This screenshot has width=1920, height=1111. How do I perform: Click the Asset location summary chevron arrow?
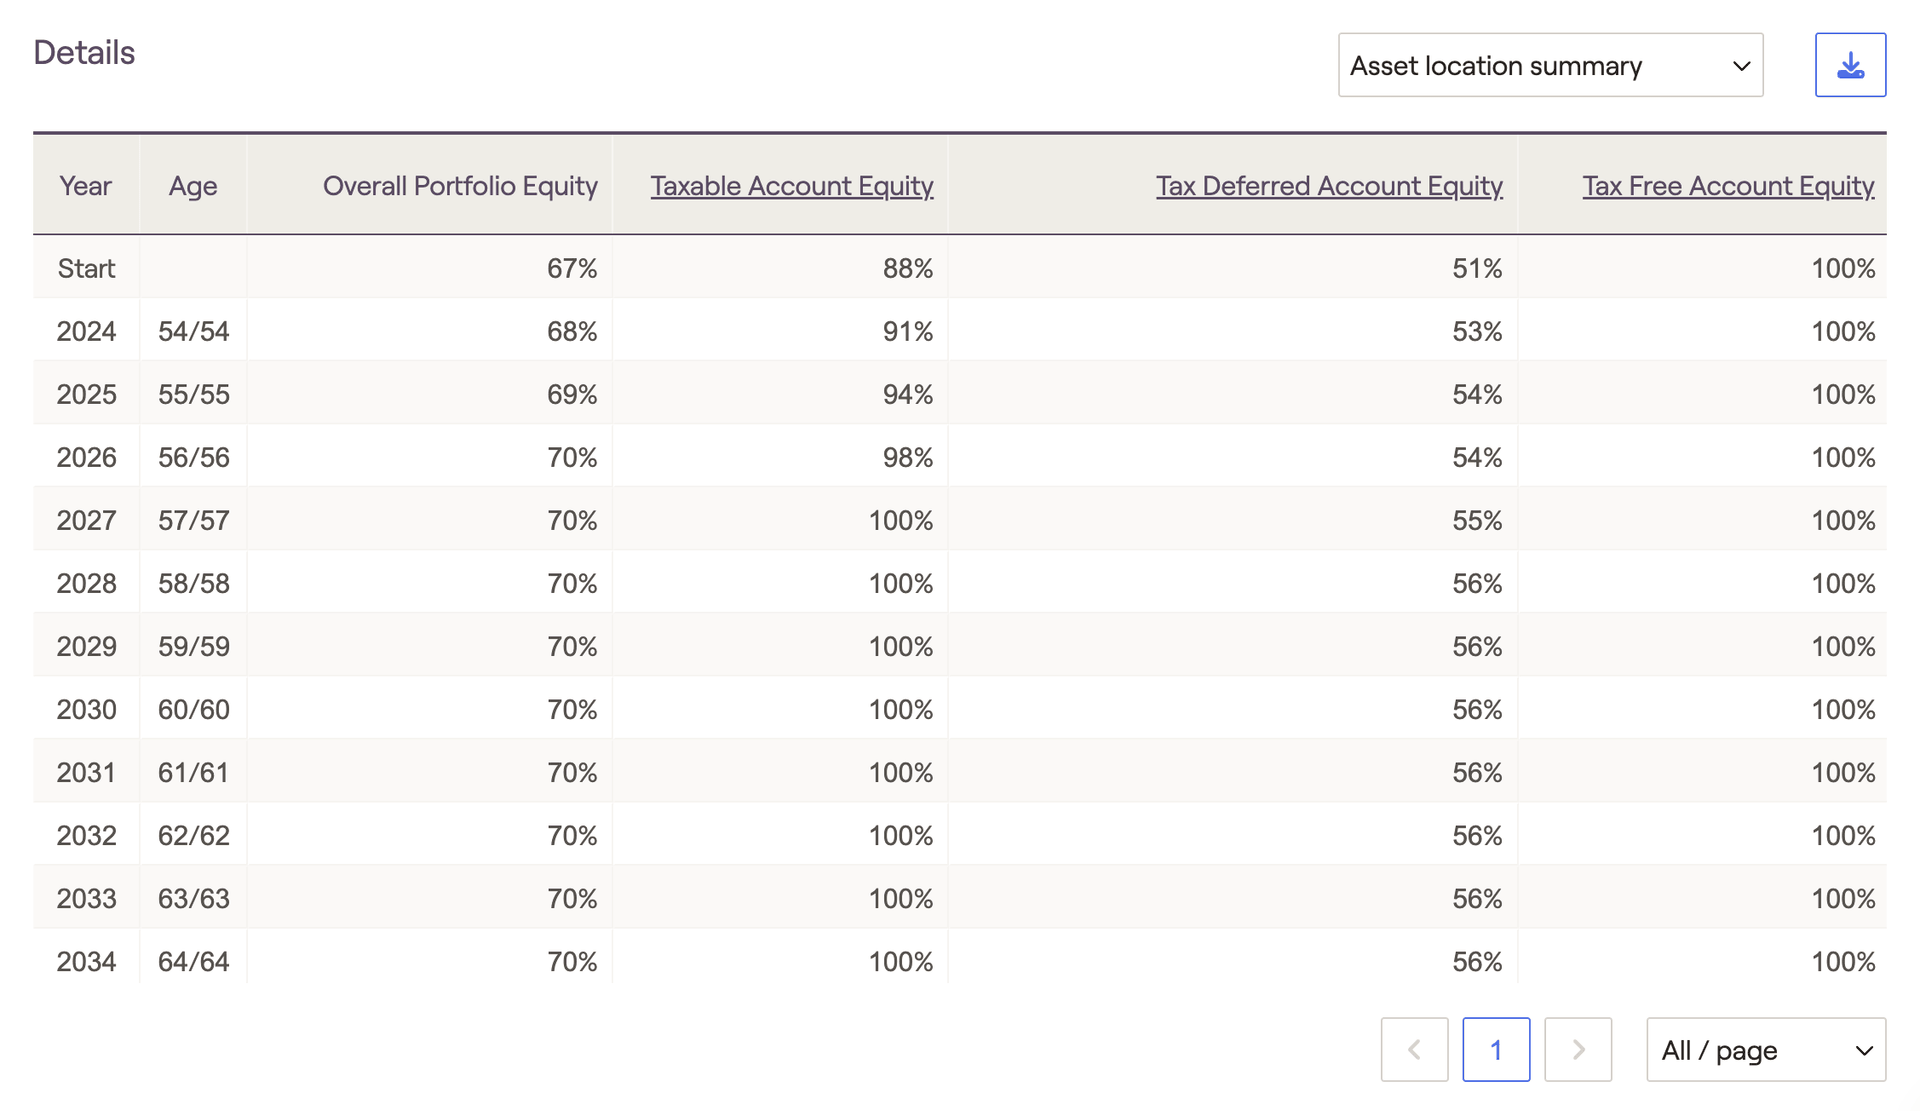[1741, 66]
